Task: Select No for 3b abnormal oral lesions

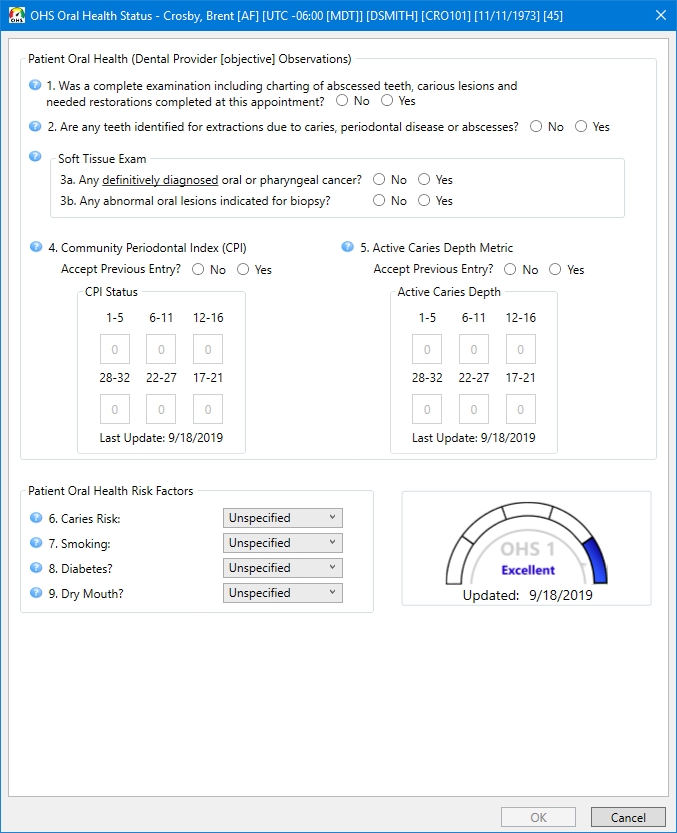Action: point(379,200)
